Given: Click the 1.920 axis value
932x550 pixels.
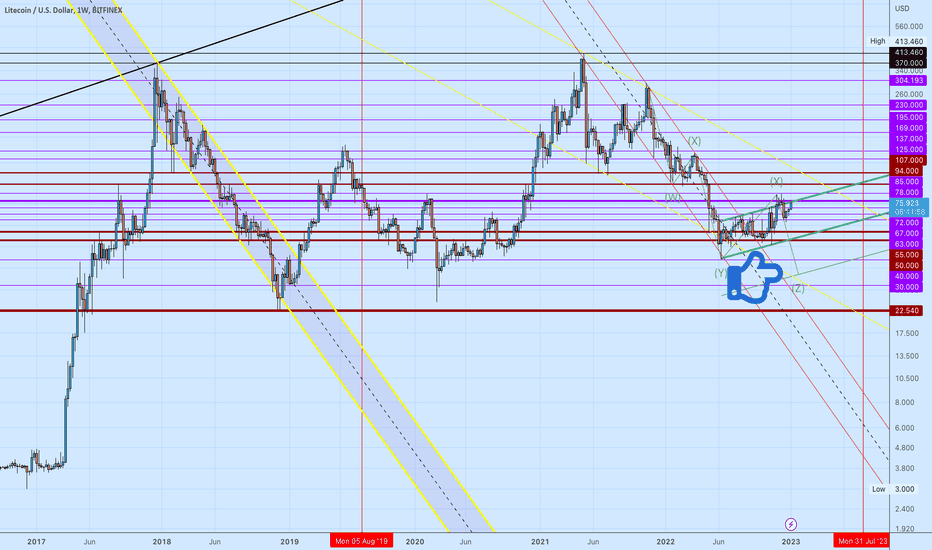Looking at the screenshot, I should pos(905,529).
